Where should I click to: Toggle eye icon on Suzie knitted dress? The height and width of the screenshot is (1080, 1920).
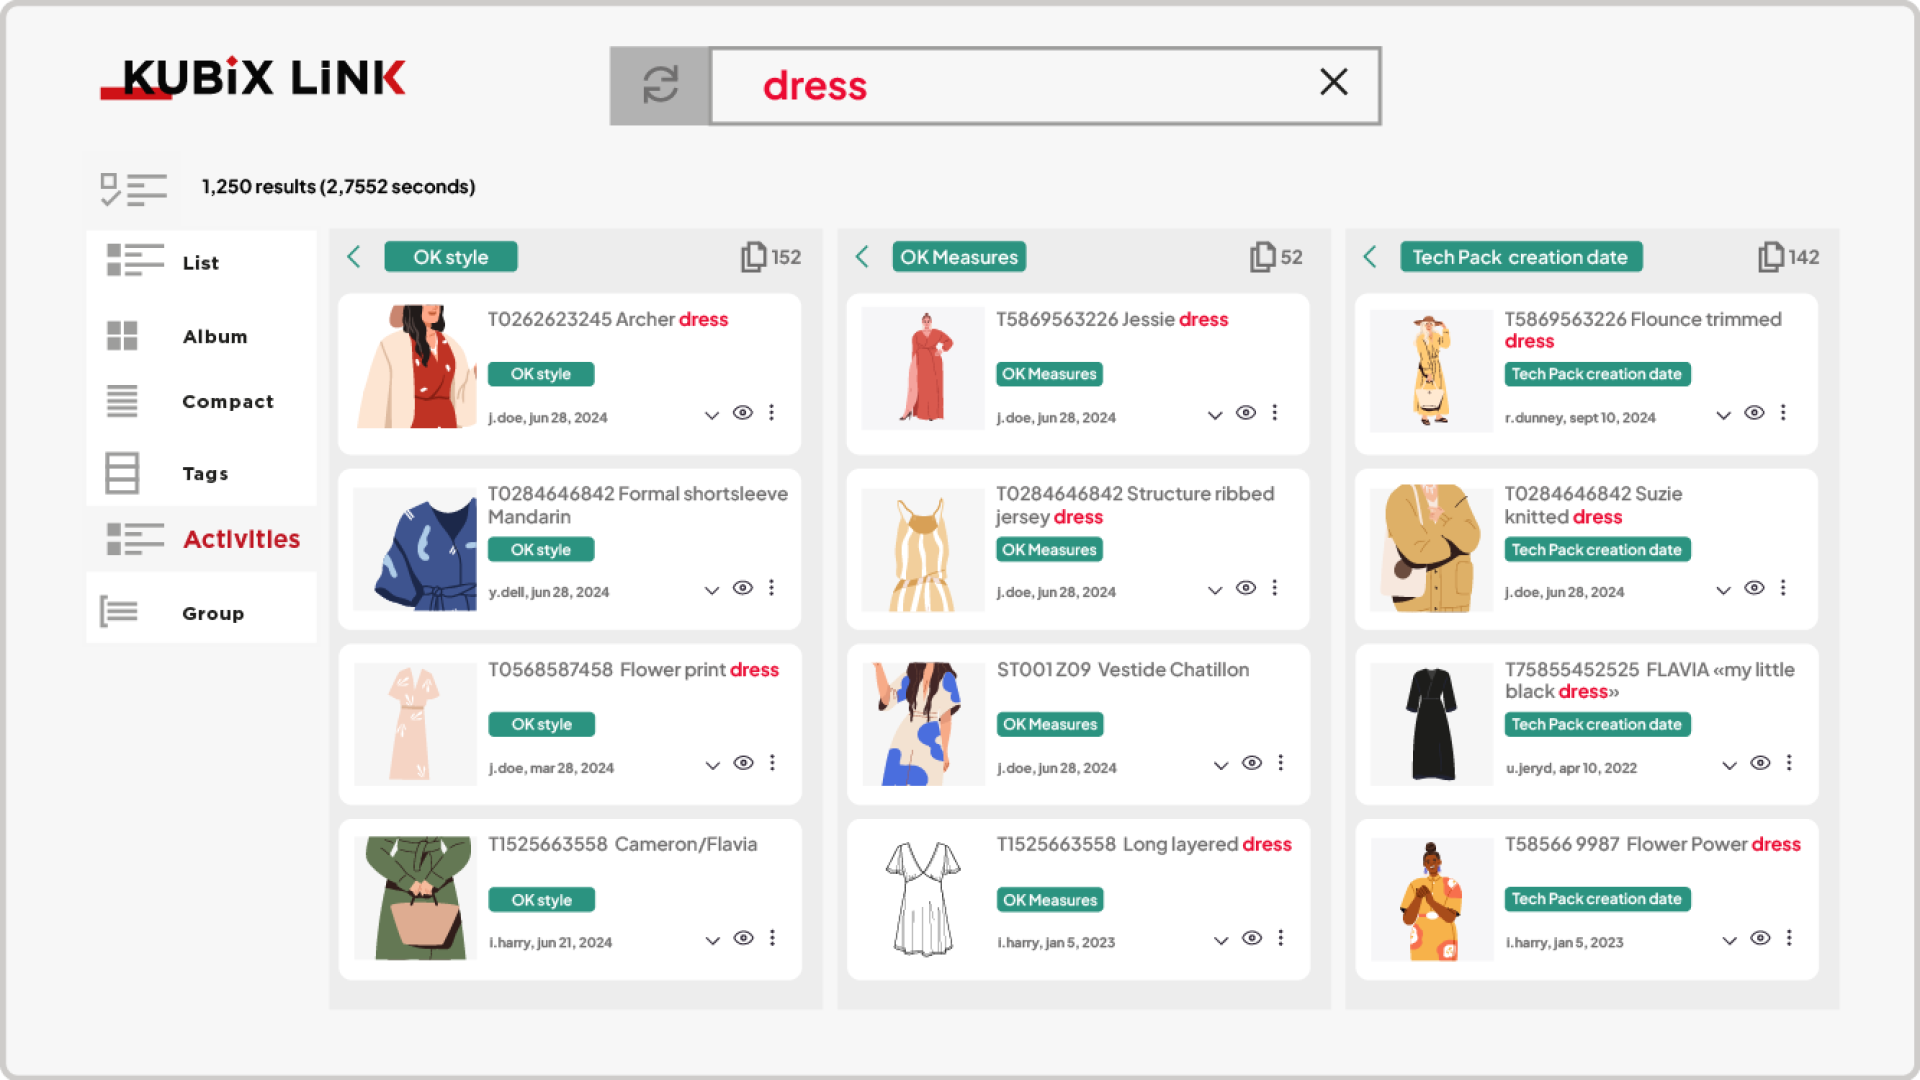pos(1754,588)
